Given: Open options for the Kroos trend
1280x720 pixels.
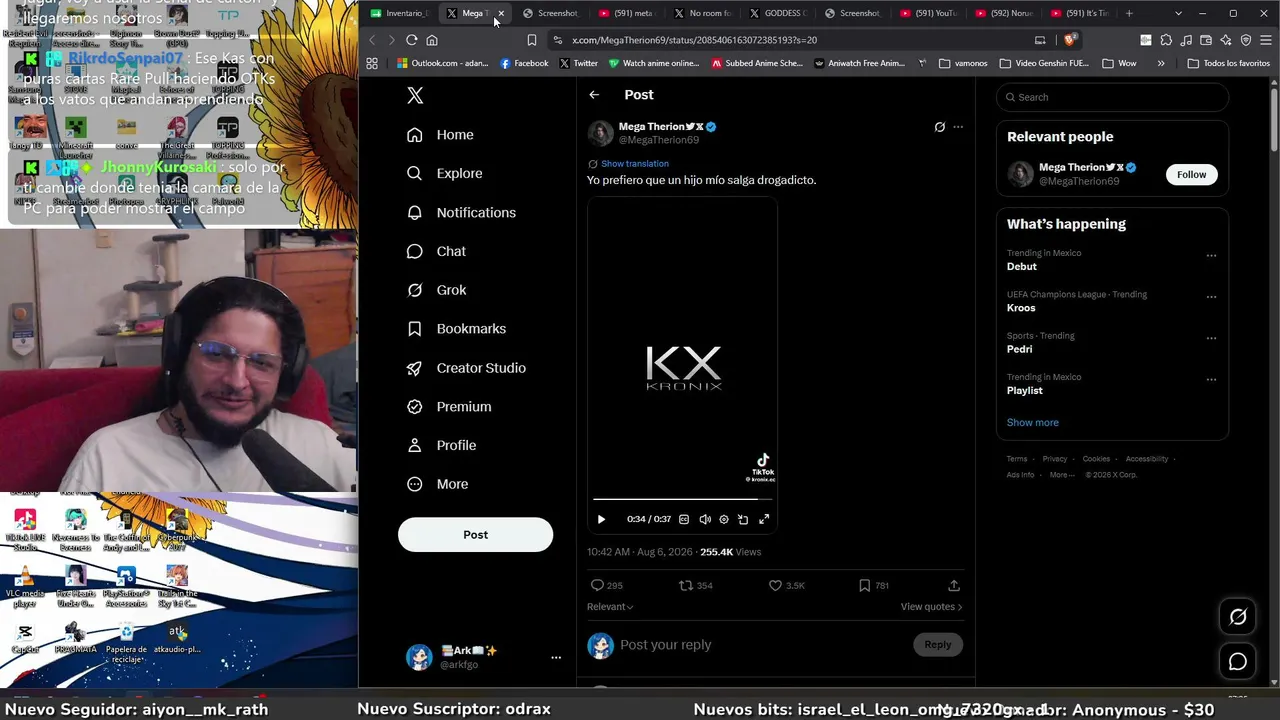Looking at the screenshot, I should click(1211, 297).
